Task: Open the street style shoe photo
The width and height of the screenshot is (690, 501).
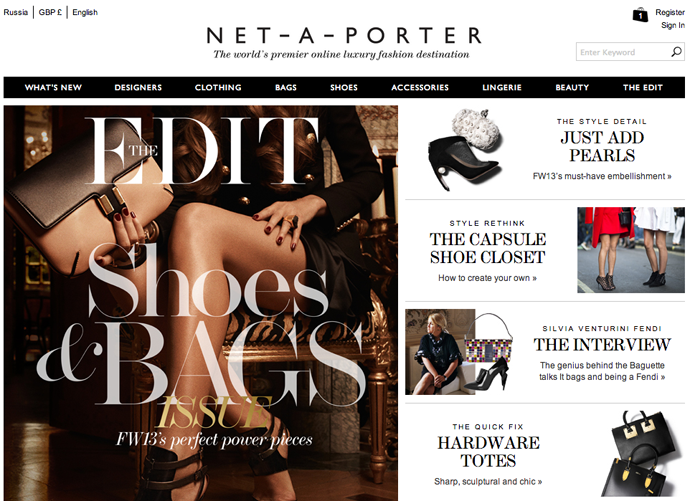Action: 631,250
